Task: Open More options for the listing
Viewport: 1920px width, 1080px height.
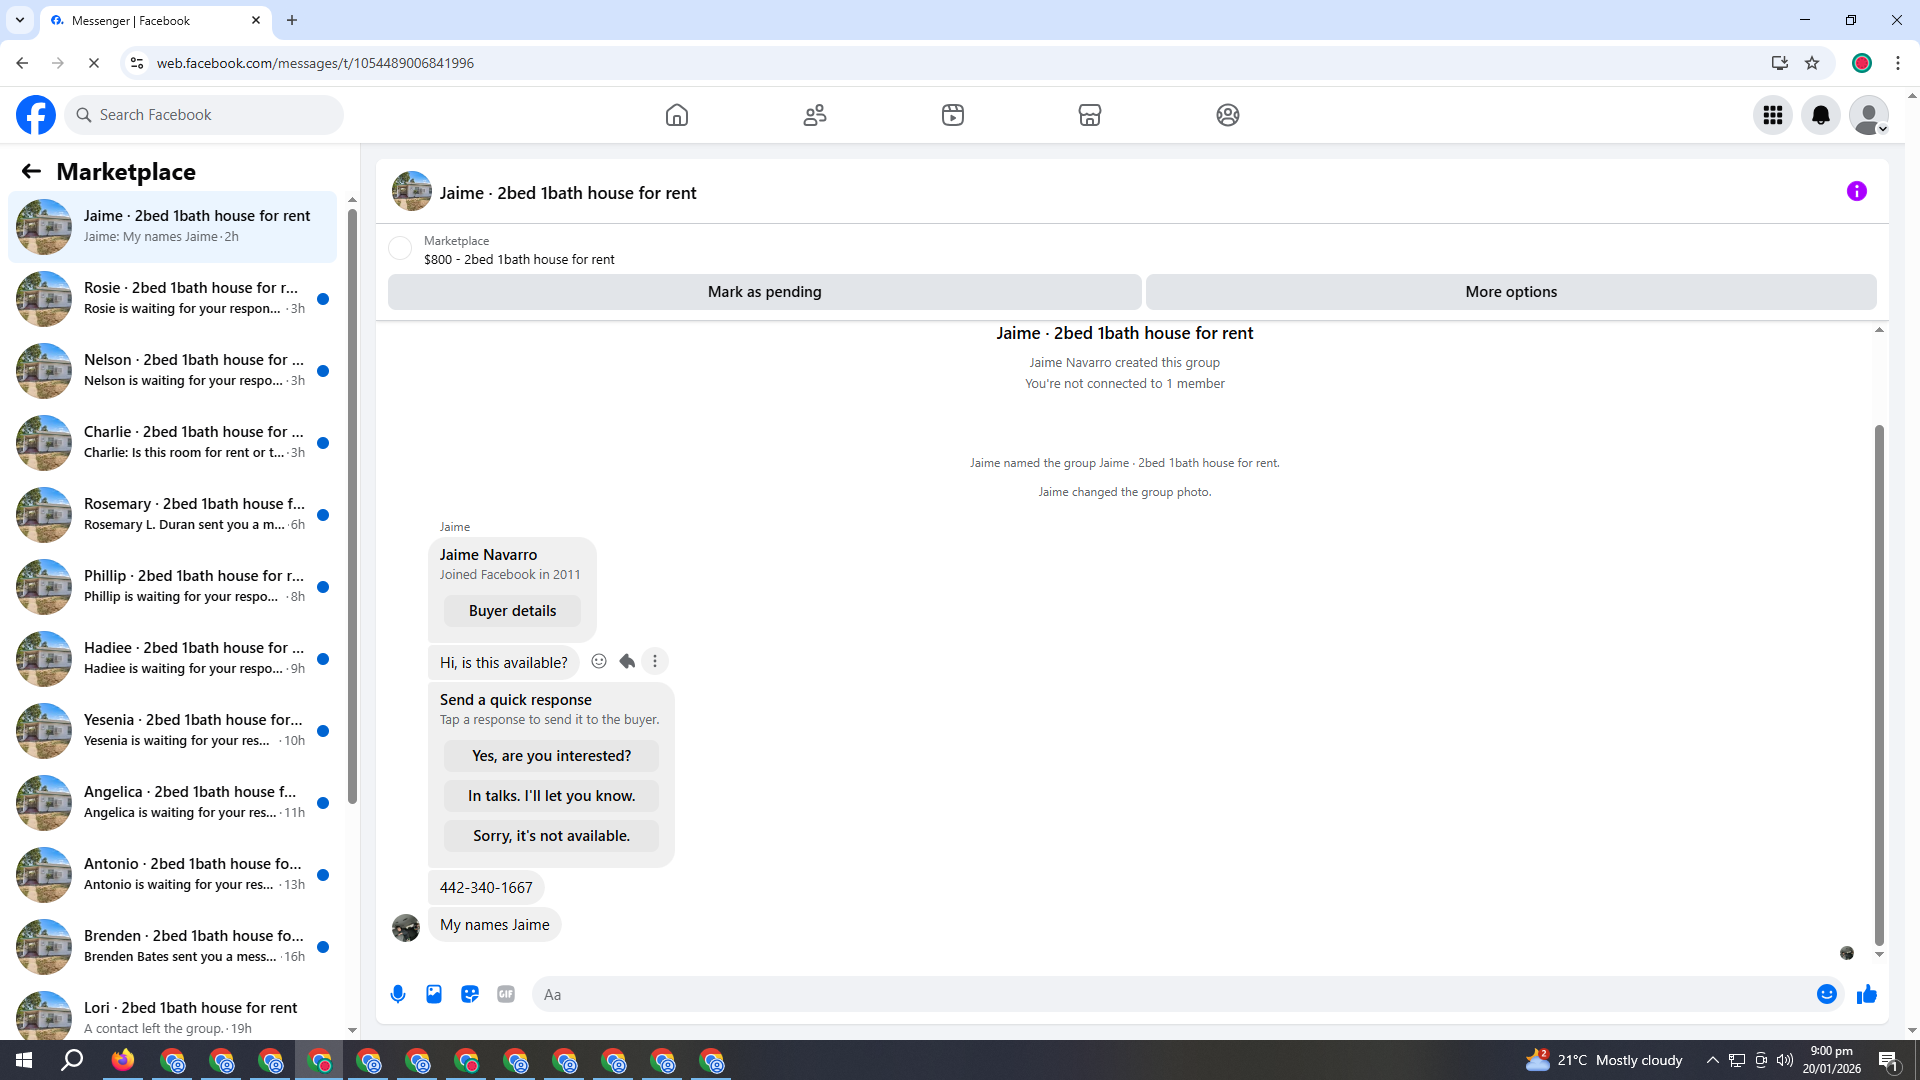Action: tap(1511, 292)
